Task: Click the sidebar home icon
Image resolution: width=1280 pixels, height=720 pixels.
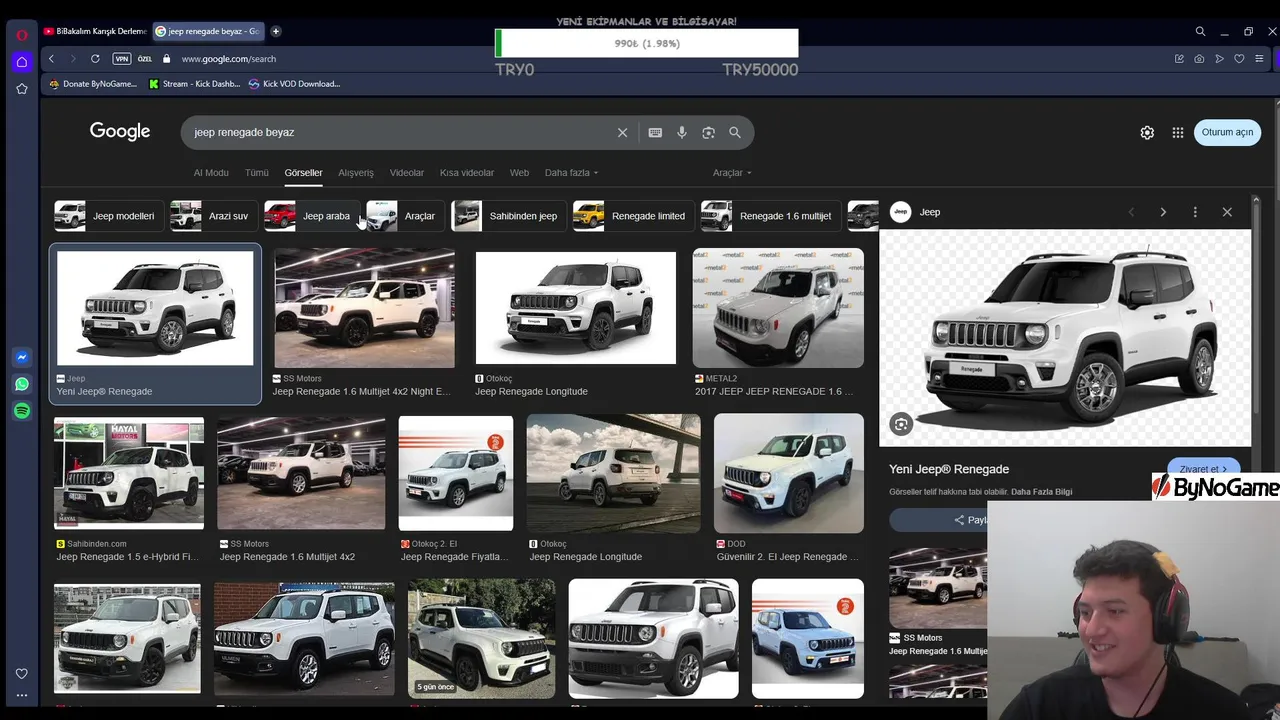Action: pos(21,62)
